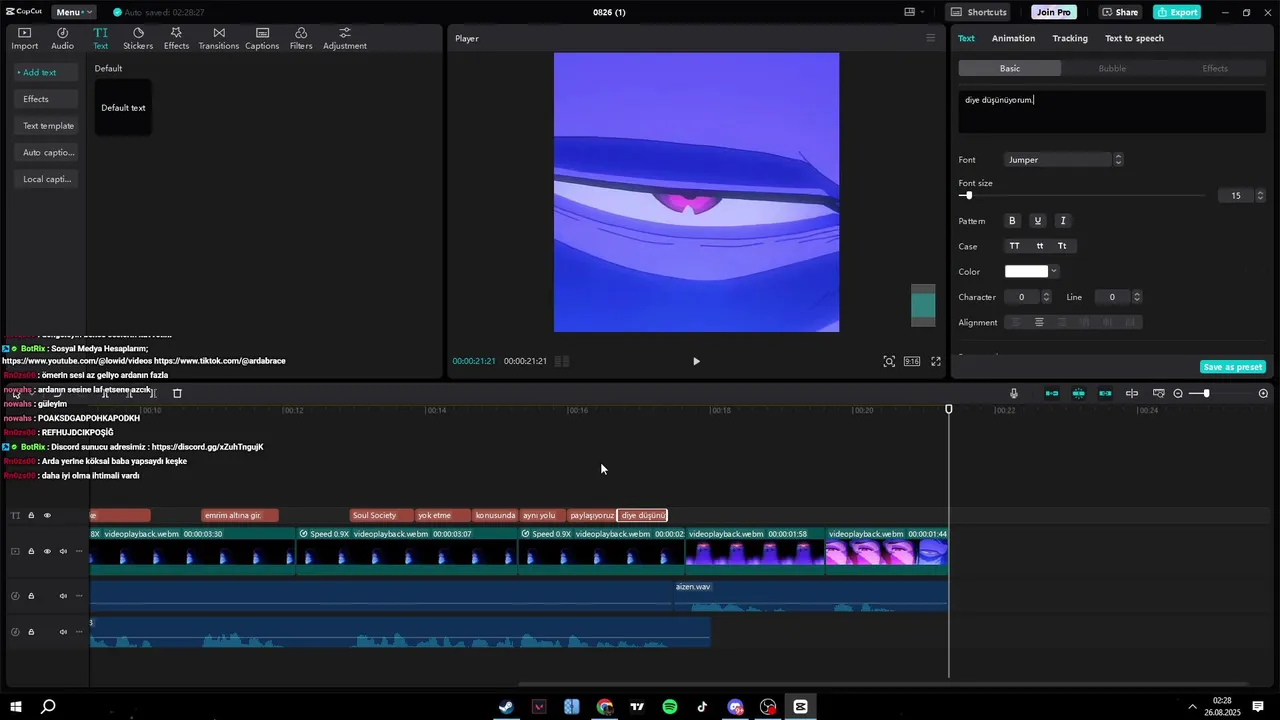Click the Join Pro button
Viewport: 1280px width, 720px height.
pyautogui.click(x=1053, y=12)
